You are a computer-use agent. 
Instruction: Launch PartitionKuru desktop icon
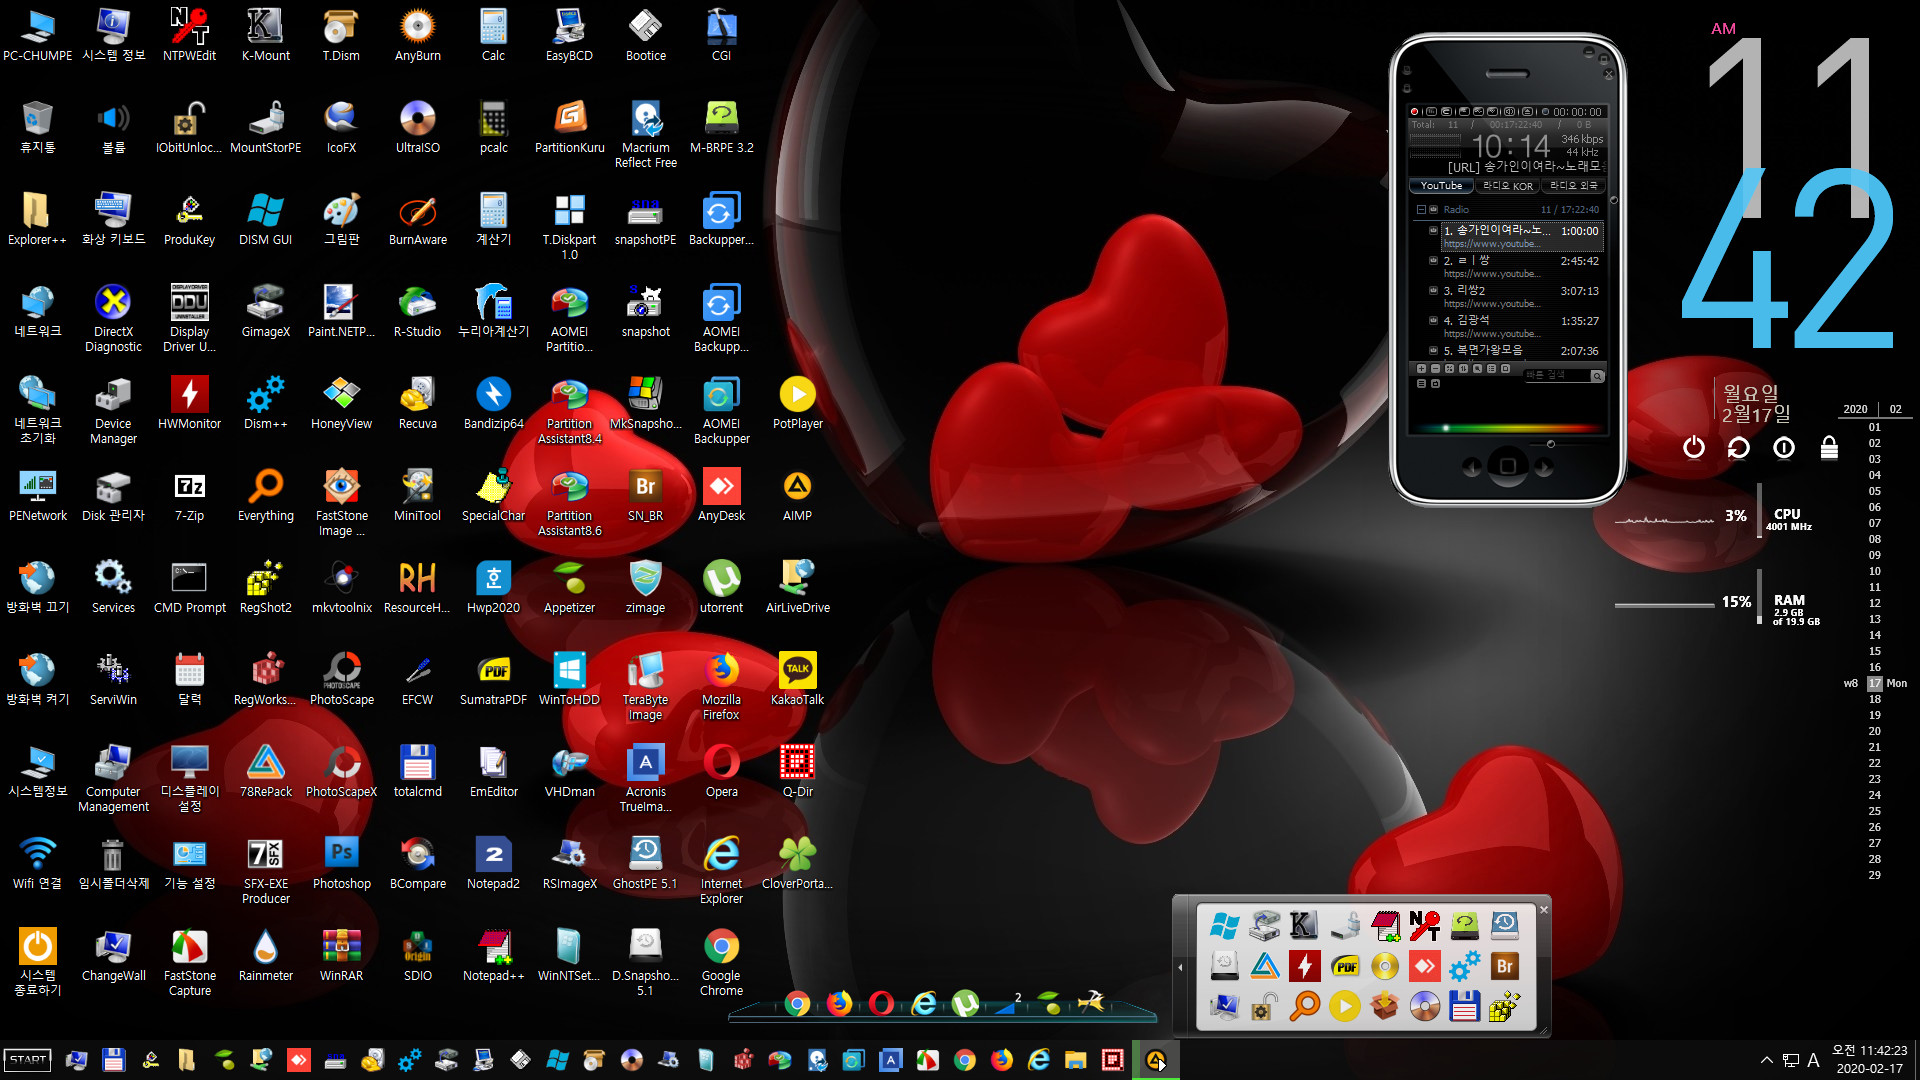[569, 127]
